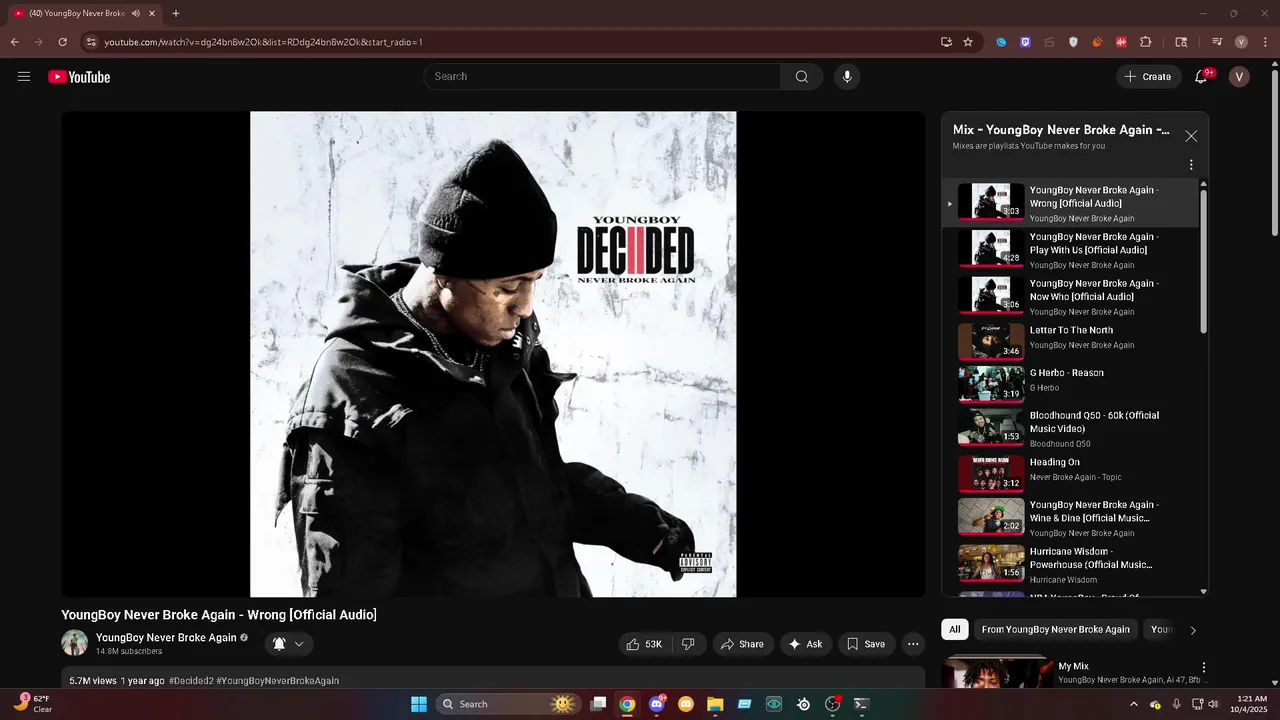Open YouTube notifications bell

tap(1202, 77)
